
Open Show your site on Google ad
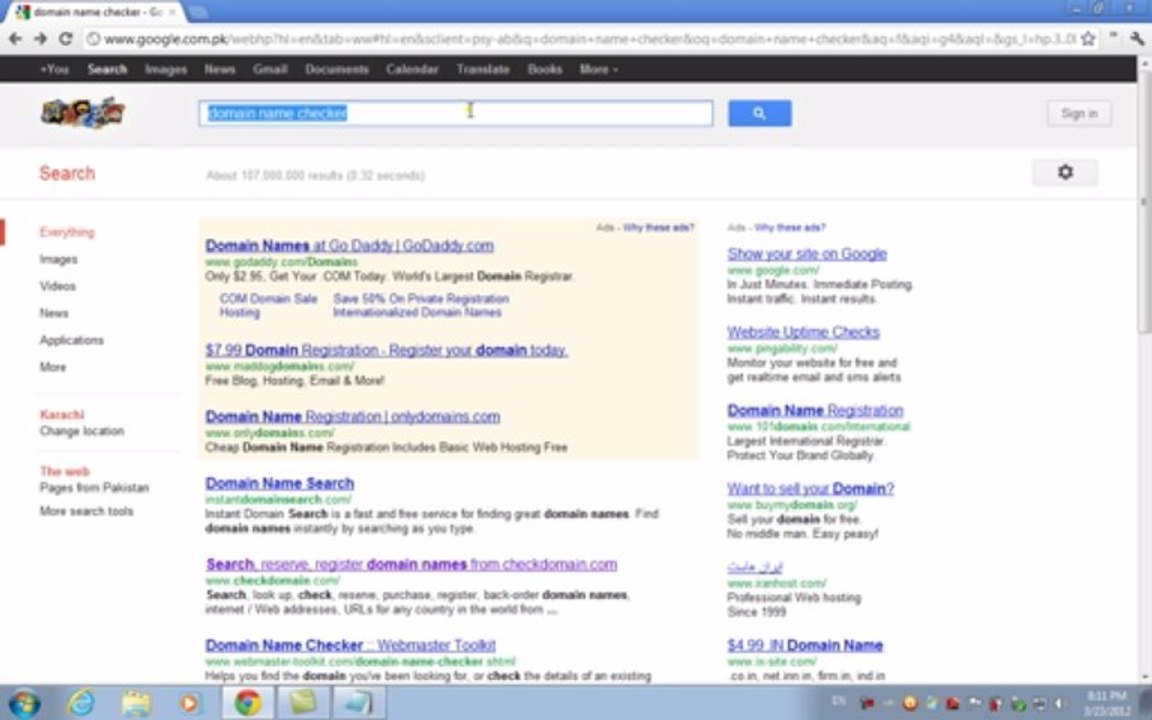[807, 254]
